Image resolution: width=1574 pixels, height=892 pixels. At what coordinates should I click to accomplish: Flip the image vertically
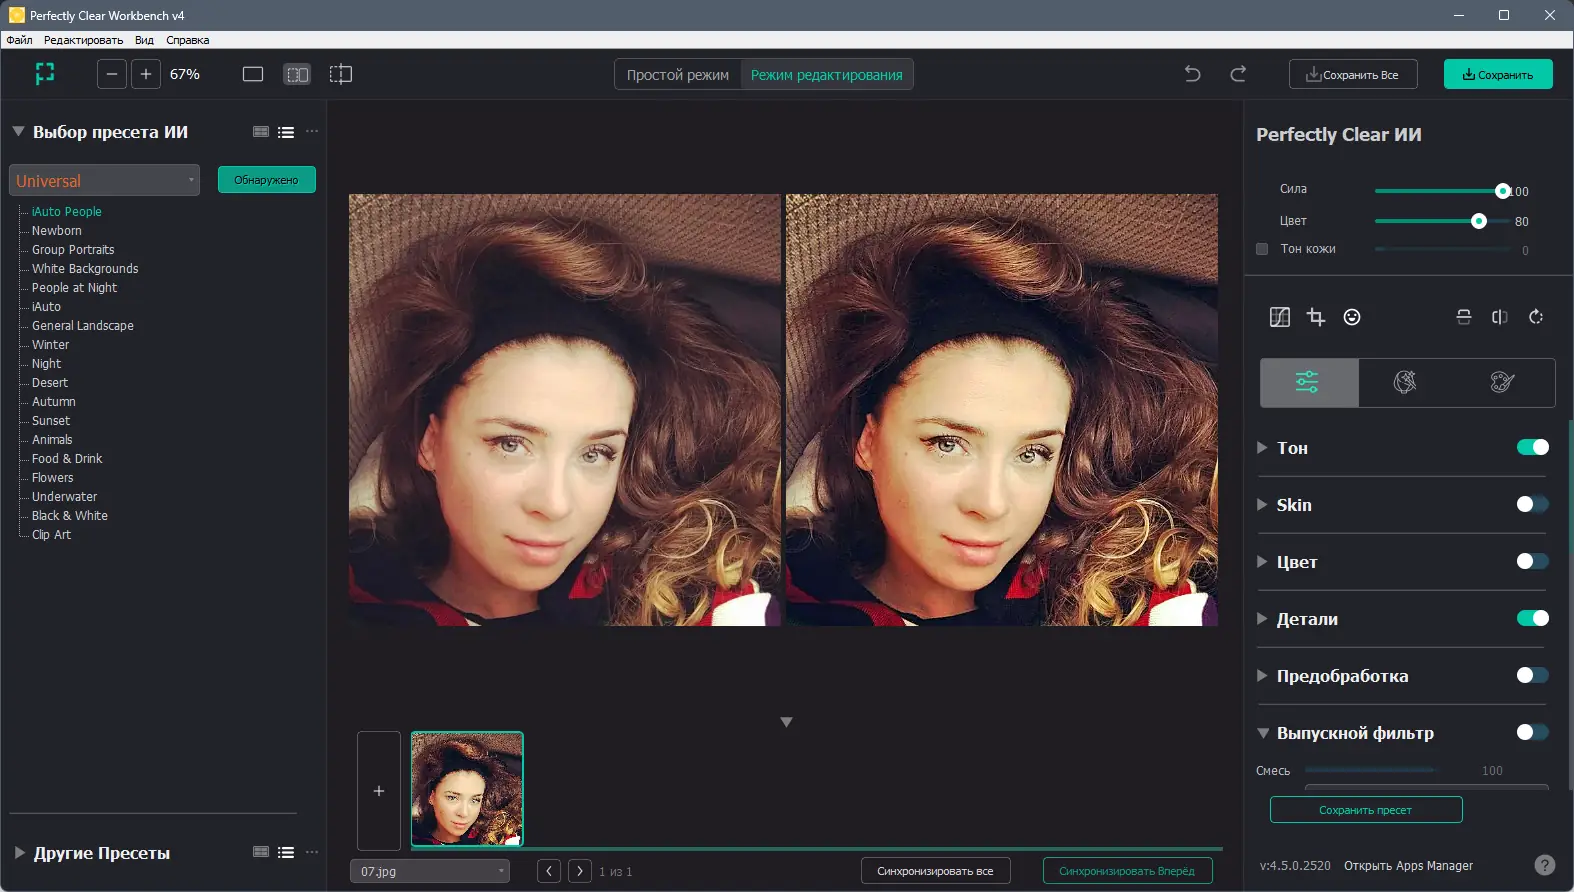(x=1464, y=317)
